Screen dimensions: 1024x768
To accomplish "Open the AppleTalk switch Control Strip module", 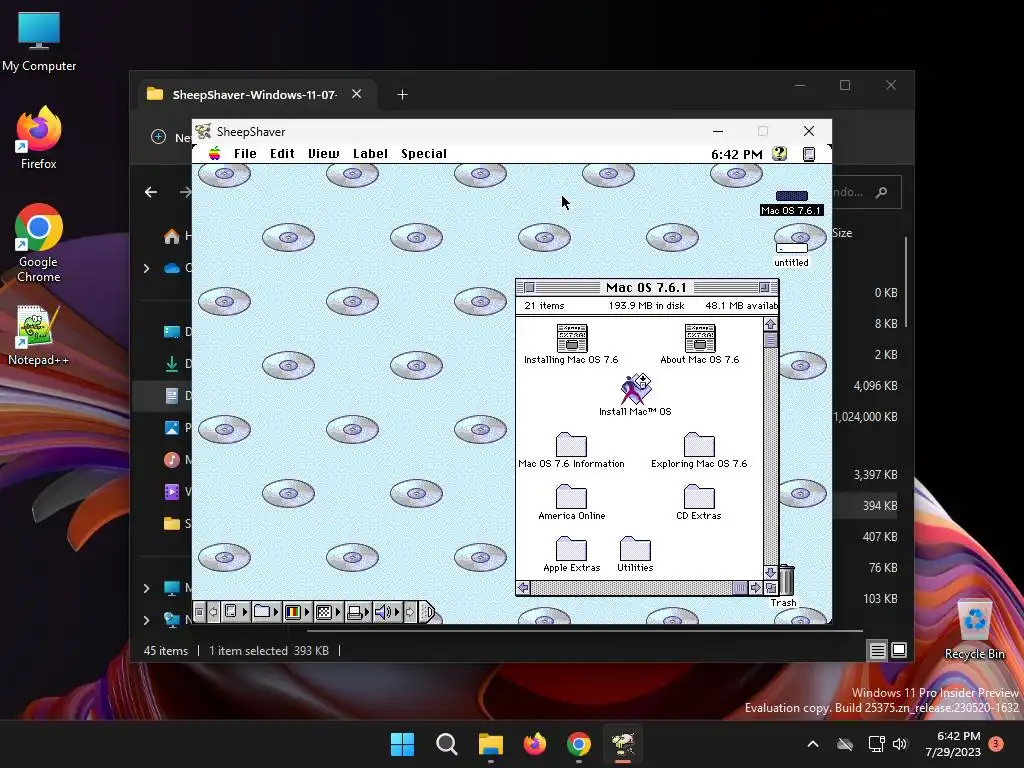I will point(236,612).
